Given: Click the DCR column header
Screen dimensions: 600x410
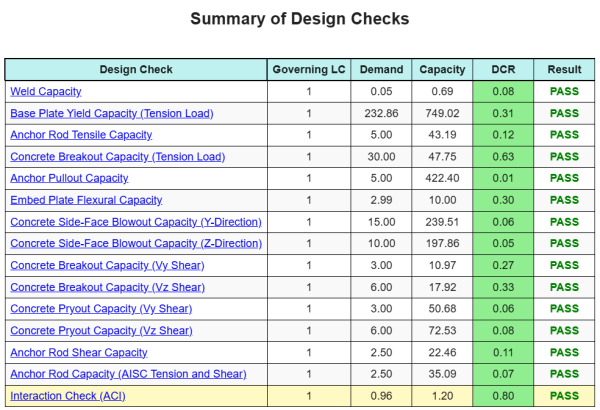Looking at the screenshot, I should 503,70.
